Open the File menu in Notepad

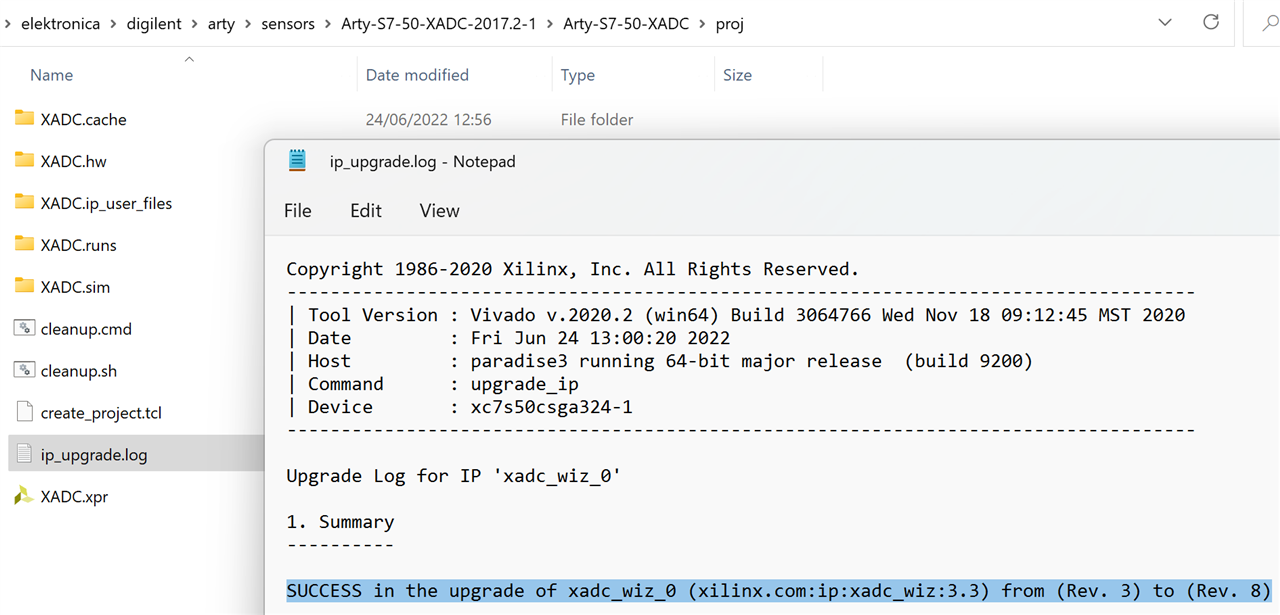pos(298,211)
